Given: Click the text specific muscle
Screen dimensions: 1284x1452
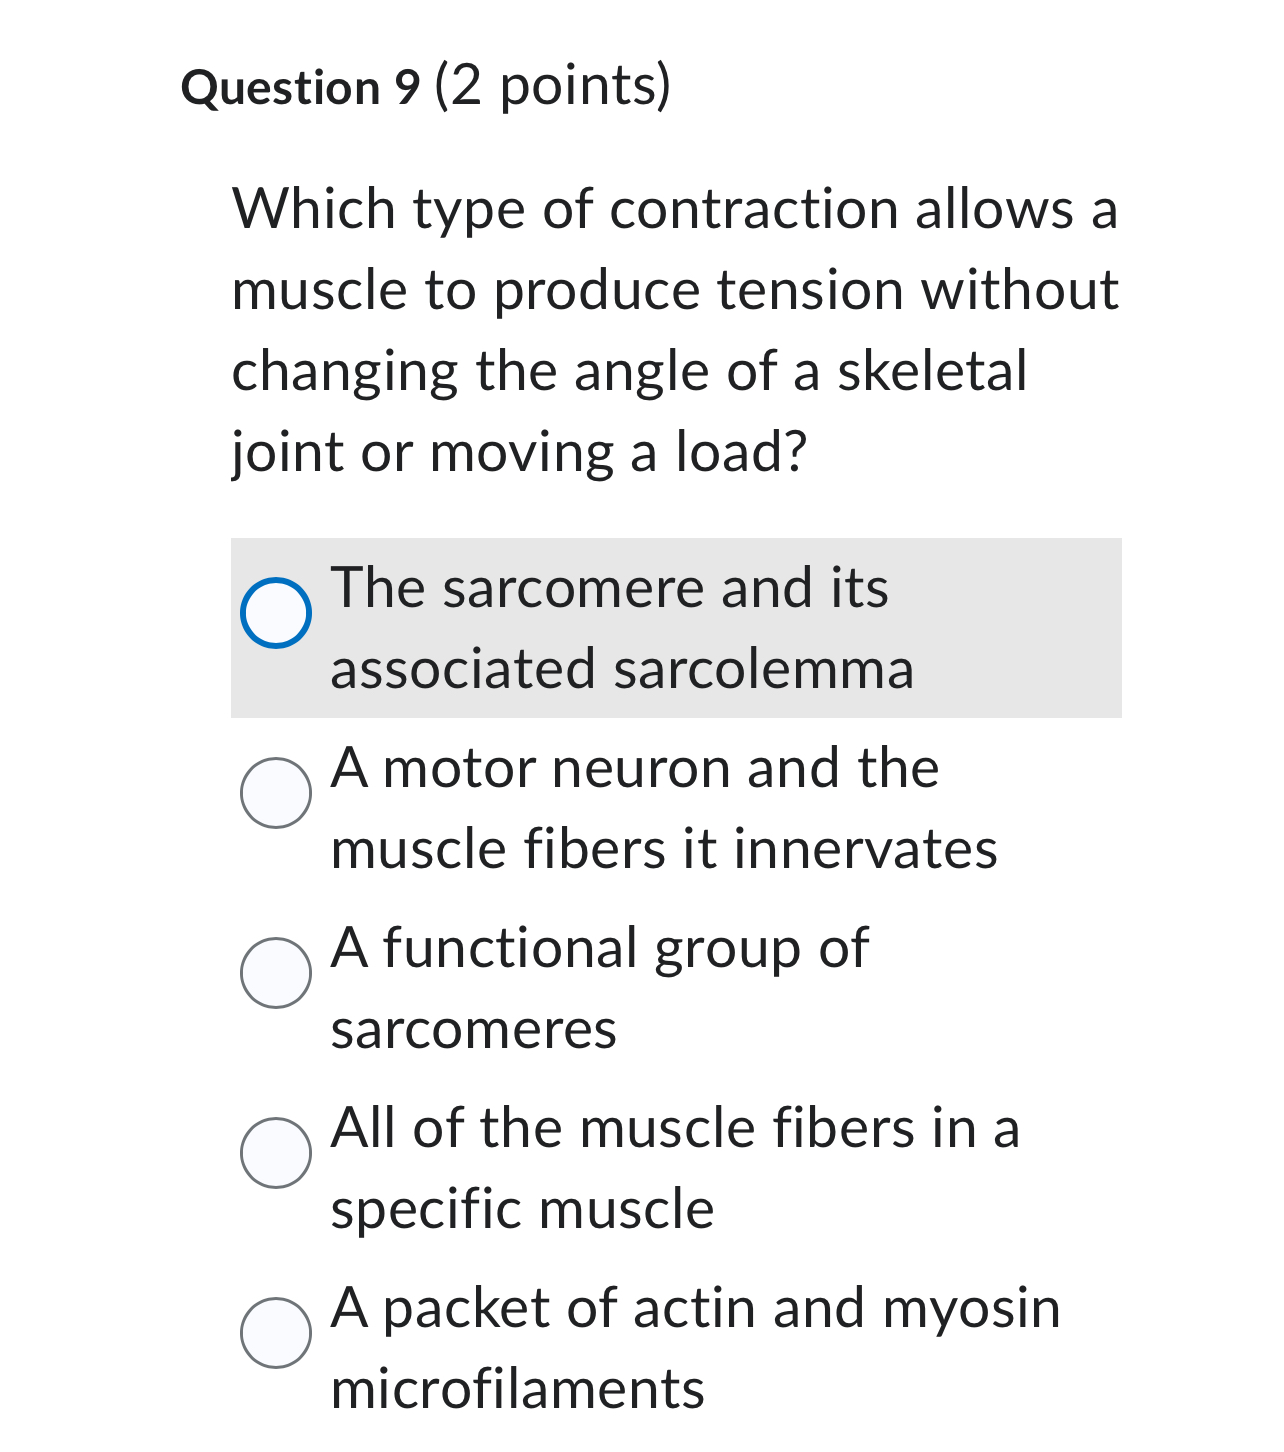Looking at the screenshot, I should pyautogui.click(x=520, y=1210).
